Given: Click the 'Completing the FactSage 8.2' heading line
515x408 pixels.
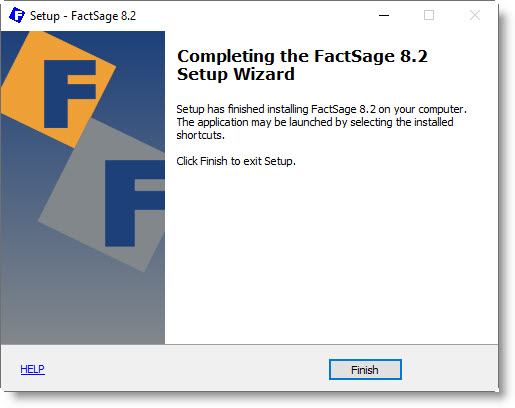Looking at the screenshot, I should click(x=302, y=56).
